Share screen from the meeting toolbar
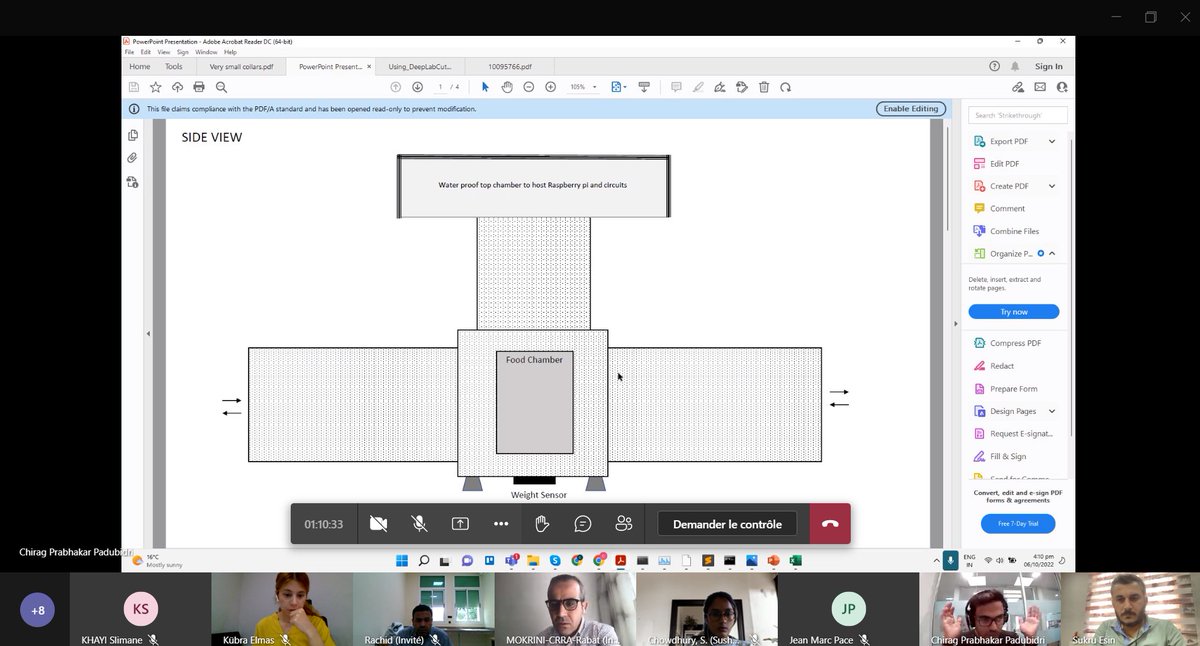Viewport: 1200px width, 646px height. coord(460,524)
